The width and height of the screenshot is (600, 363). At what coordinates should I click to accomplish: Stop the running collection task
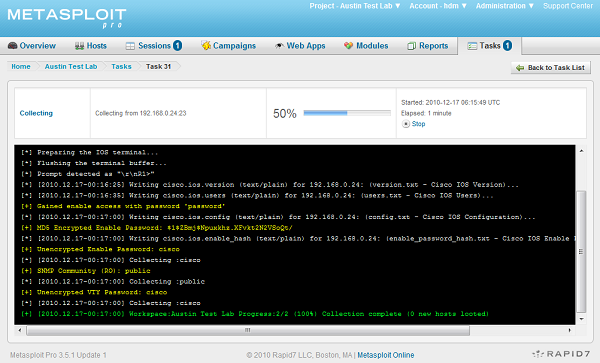click(418, 124)
